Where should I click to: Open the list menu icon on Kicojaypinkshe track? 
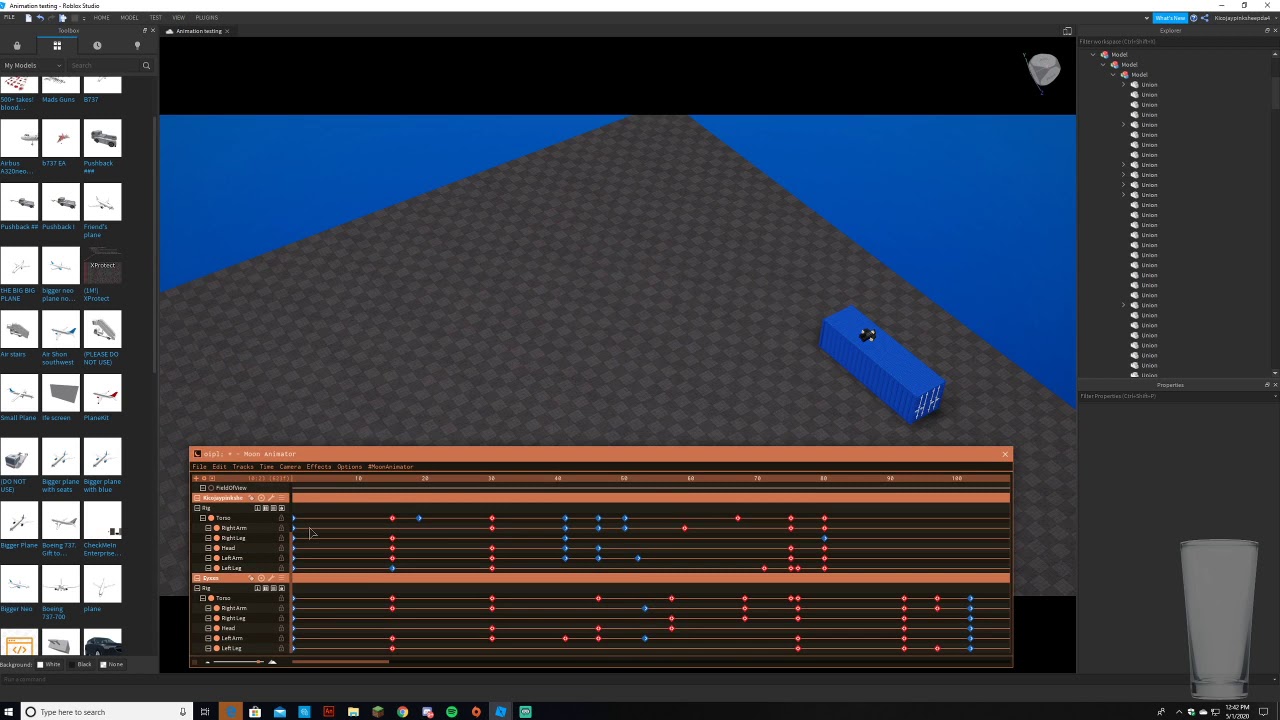point(281,498)
